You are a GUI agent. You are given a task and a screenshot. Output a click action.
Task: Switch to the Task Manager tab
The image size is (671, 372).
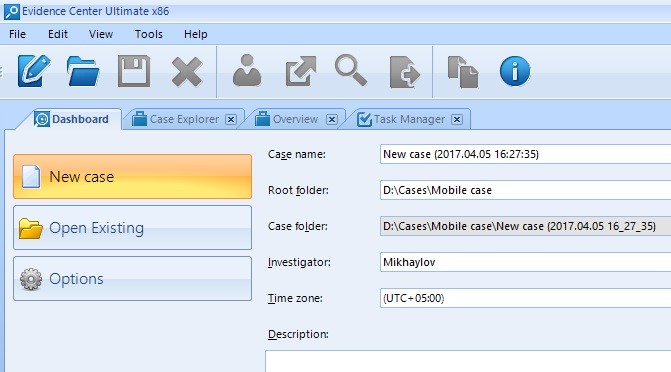point(409,119)
